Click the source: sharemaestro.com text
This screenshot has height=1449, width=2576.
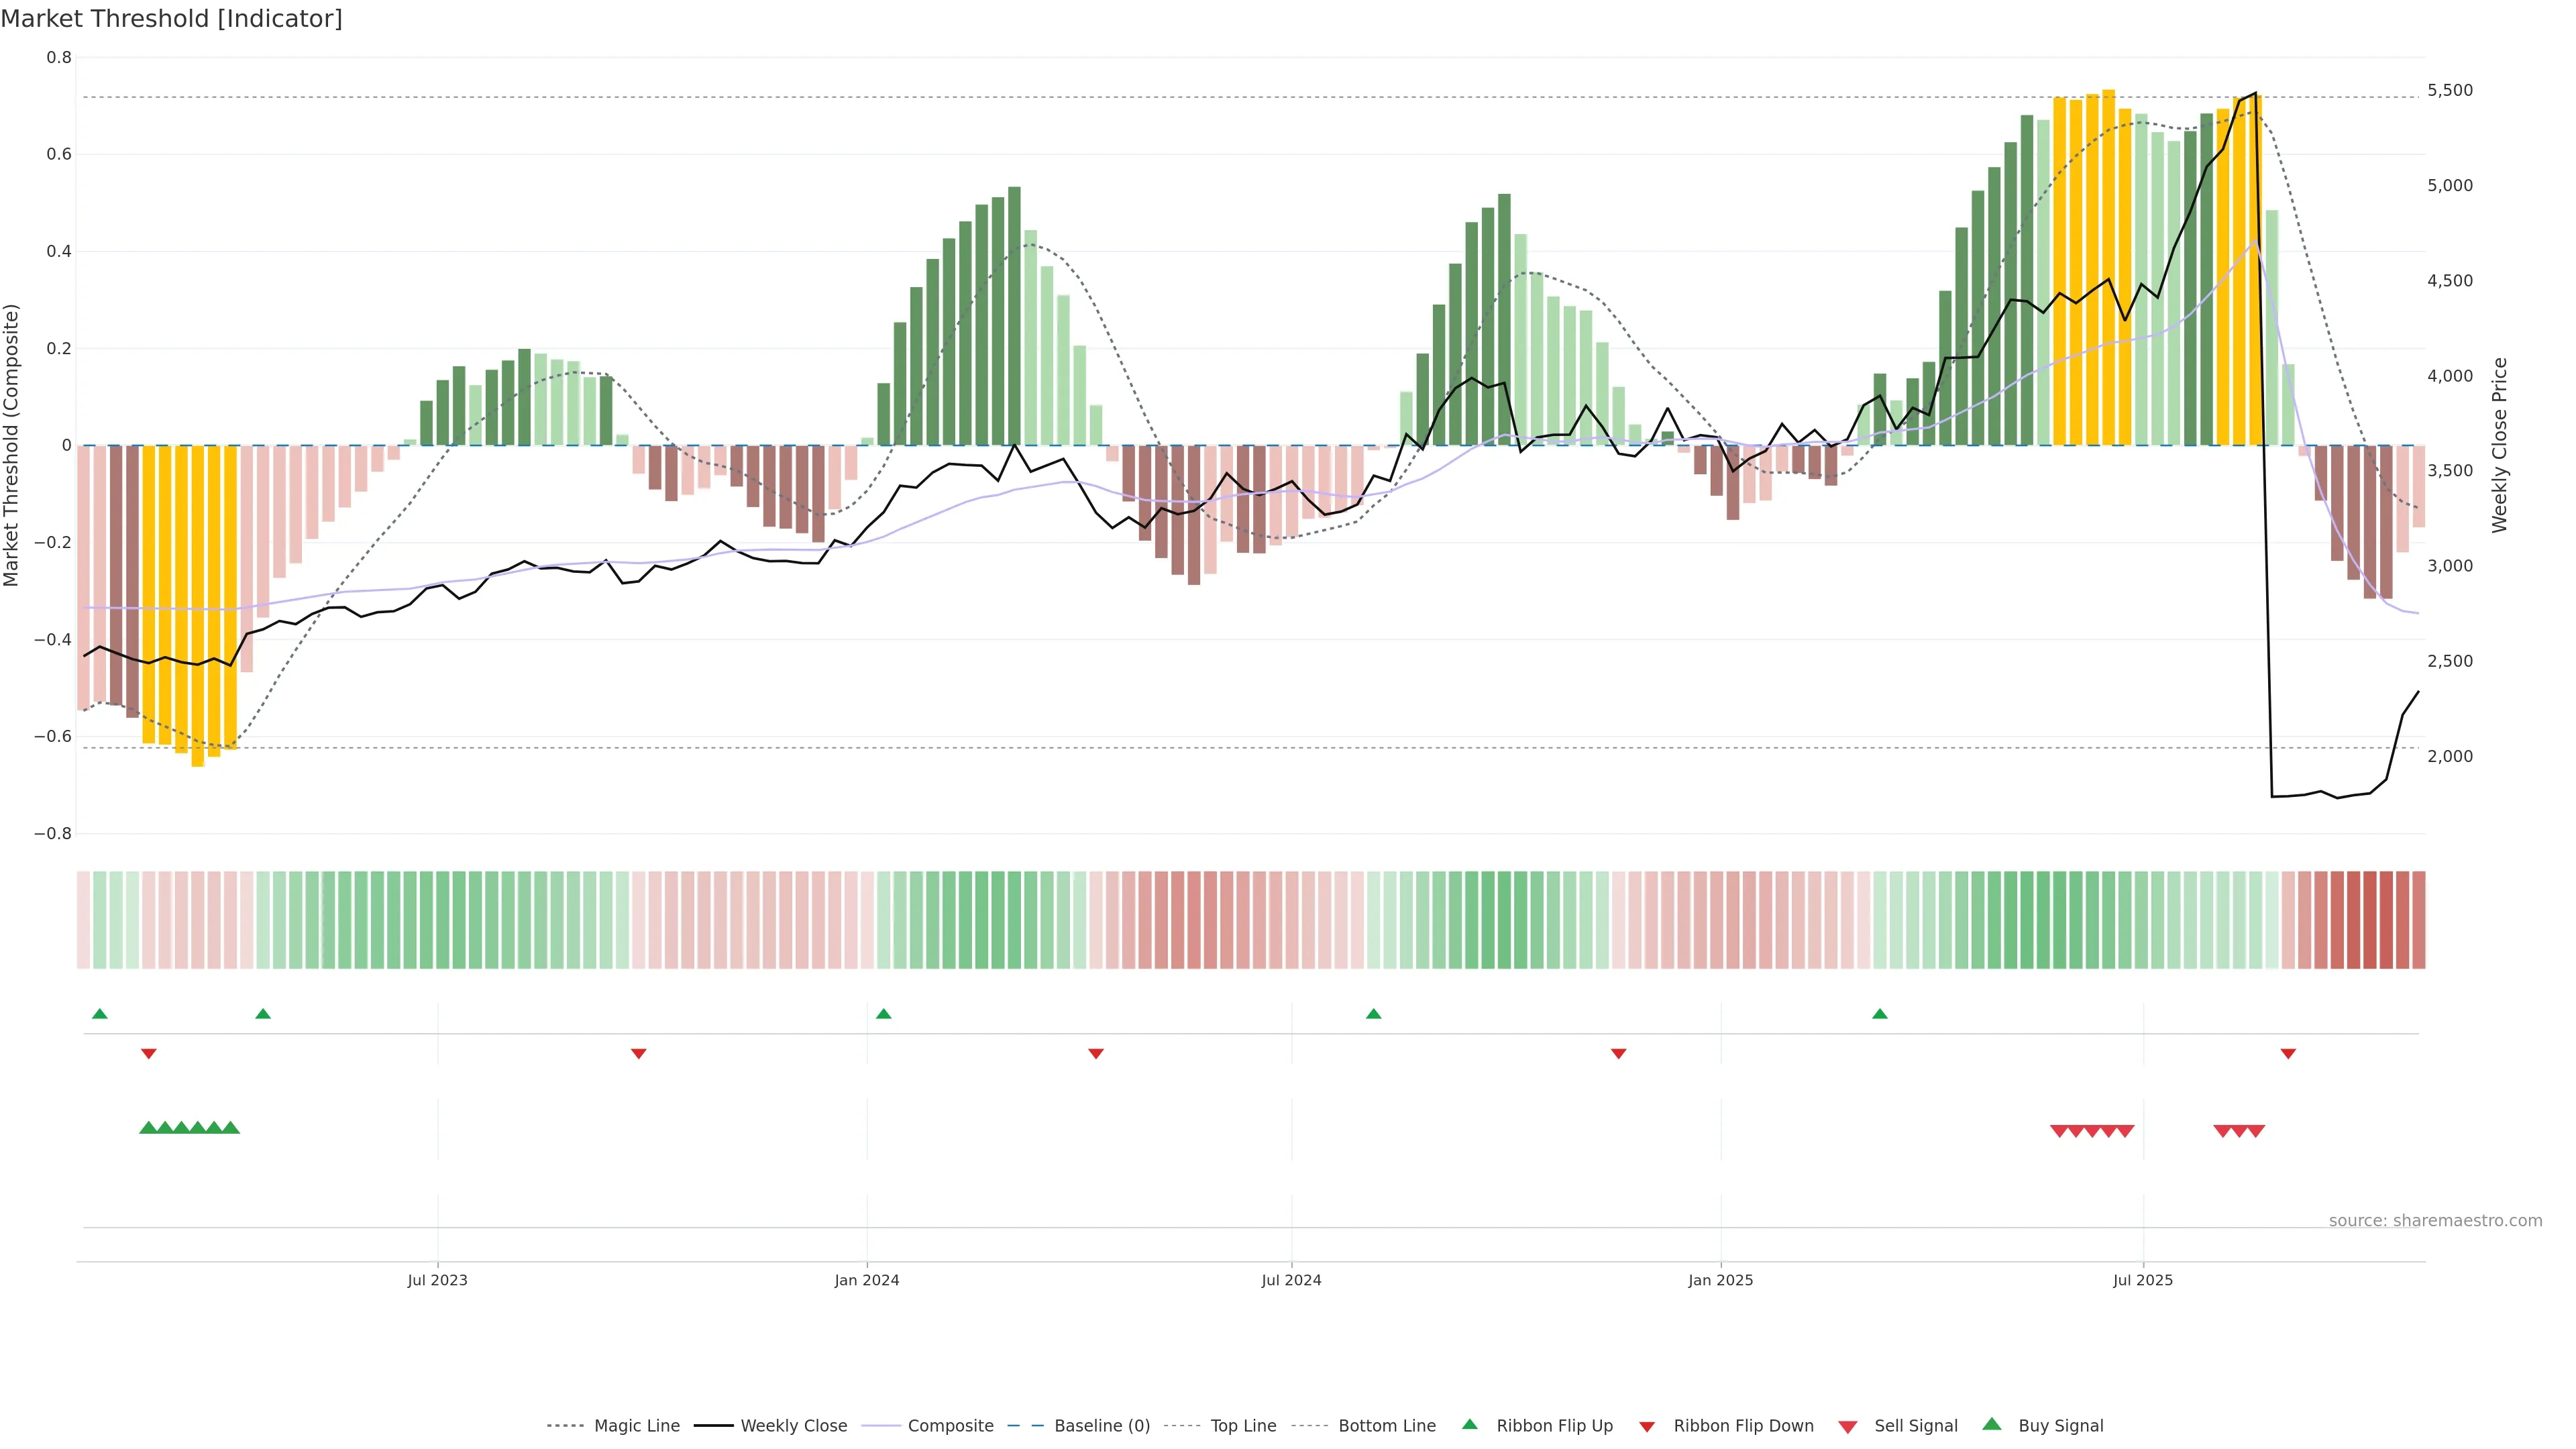pos(2435,1220)
